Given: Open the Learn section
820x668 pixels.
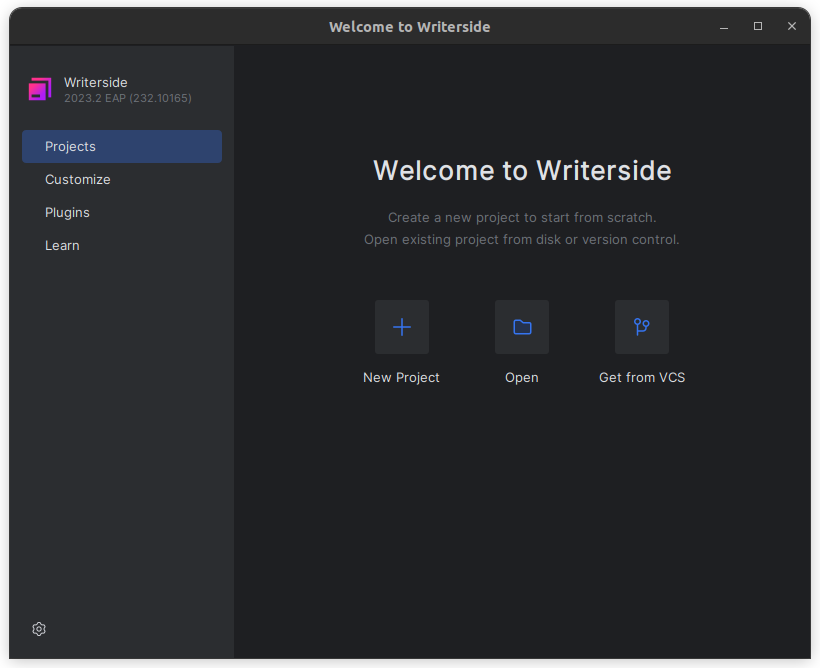Looking at the screenshot, I should tap(62, 246).
